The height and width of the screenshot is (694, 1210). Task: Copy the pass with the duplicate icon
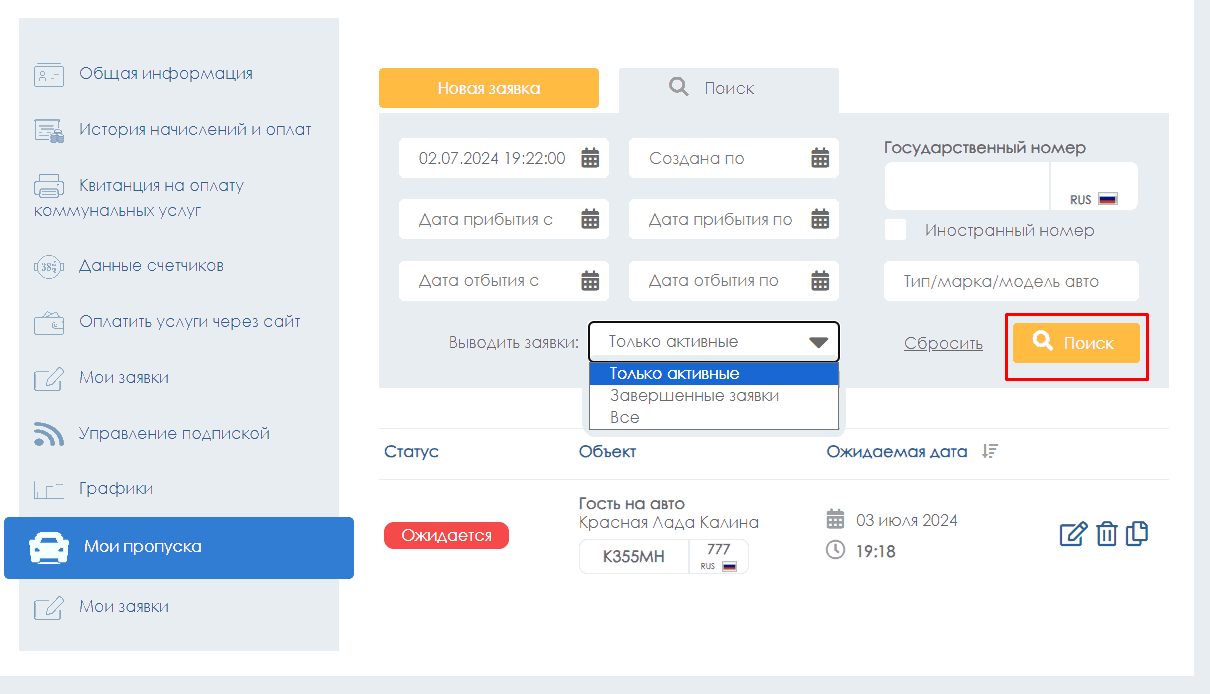(x=1137, y=534)
